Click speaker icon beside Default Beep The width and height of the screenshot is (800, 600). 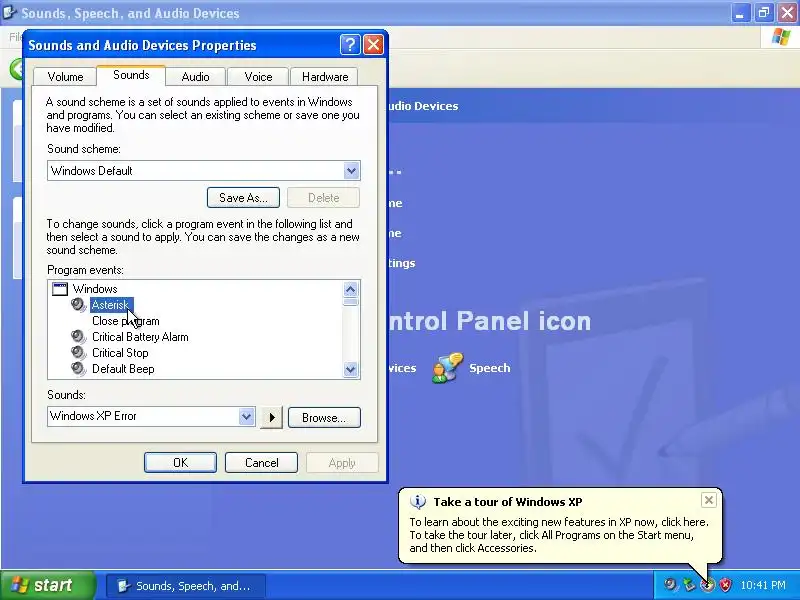78,369
